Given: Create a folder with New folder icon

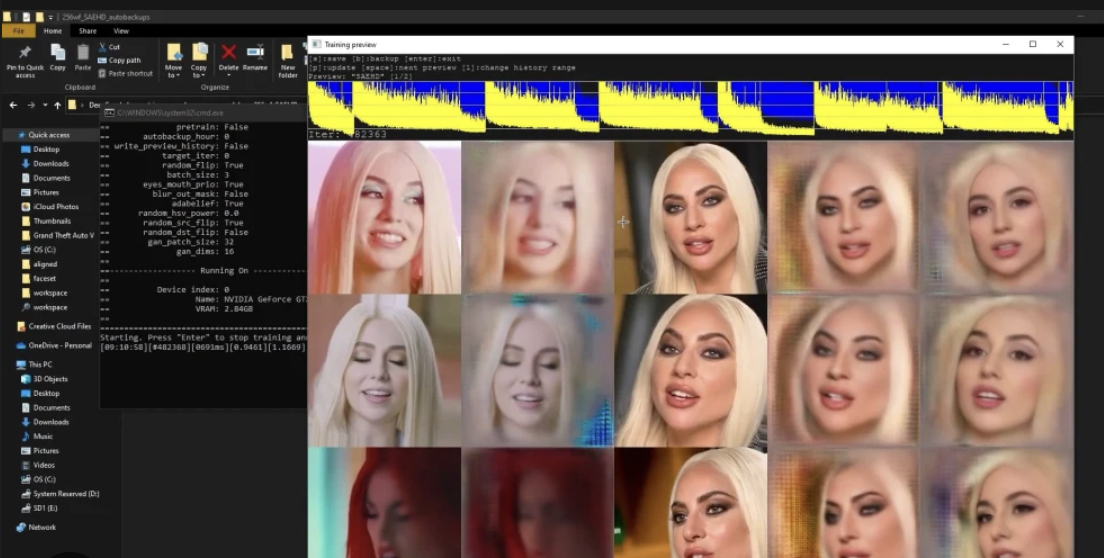Looking at the screenshot, I should 287,52.
